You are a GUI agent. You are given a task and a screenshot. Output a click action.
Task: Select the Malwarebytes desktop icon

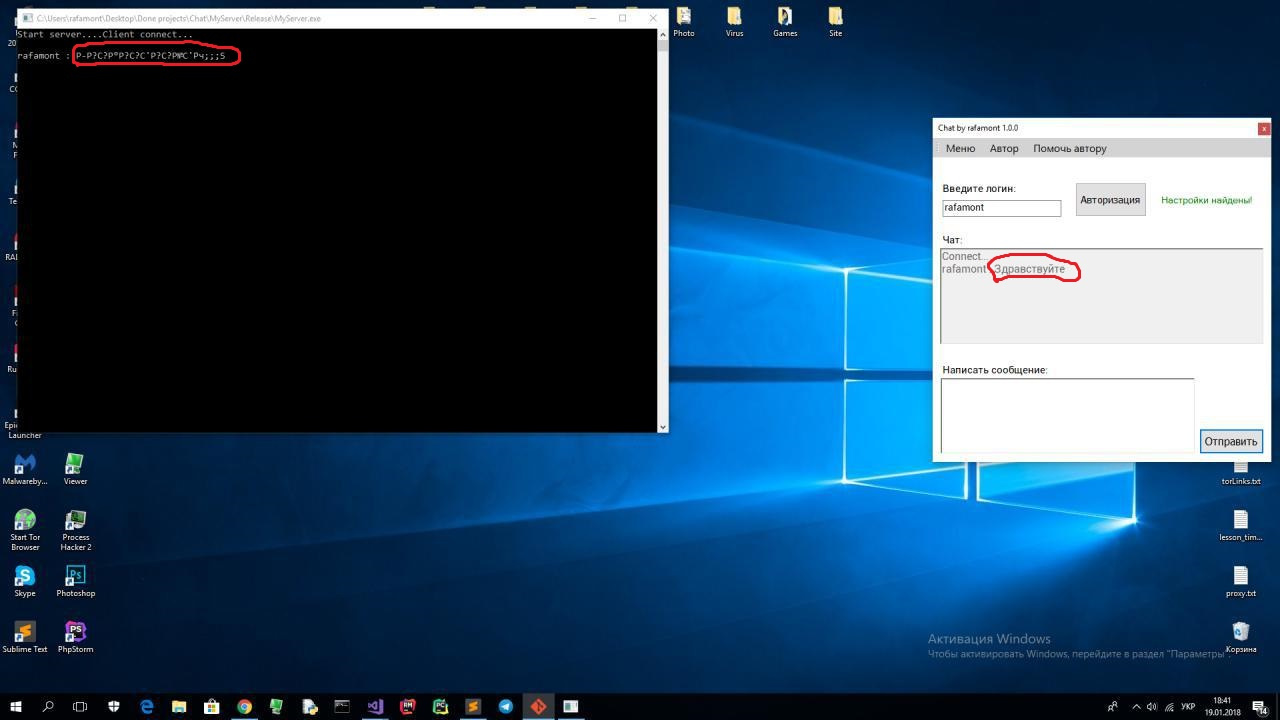click(x=25, y=469)
